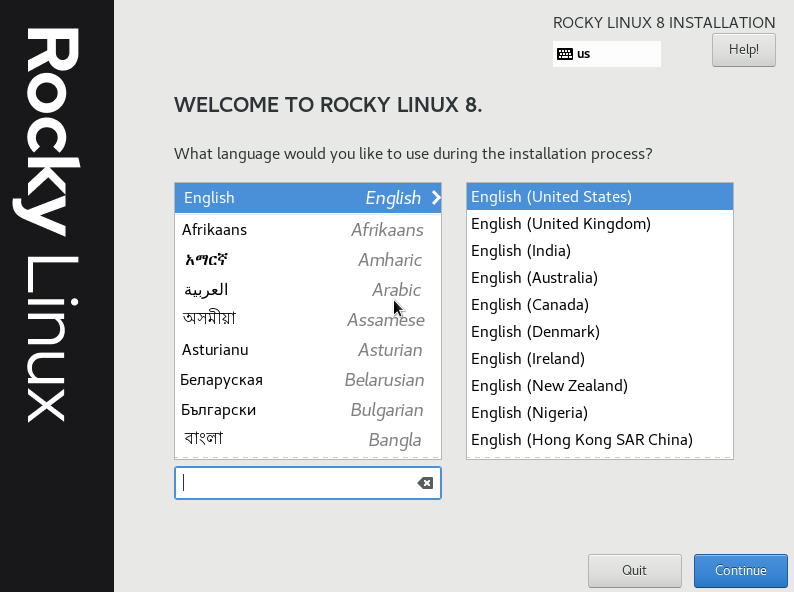Pick Български (Bulgarian) language
The width and height of the screenshot is (794, 592).
pyautogui.click(x=308, y=410)
